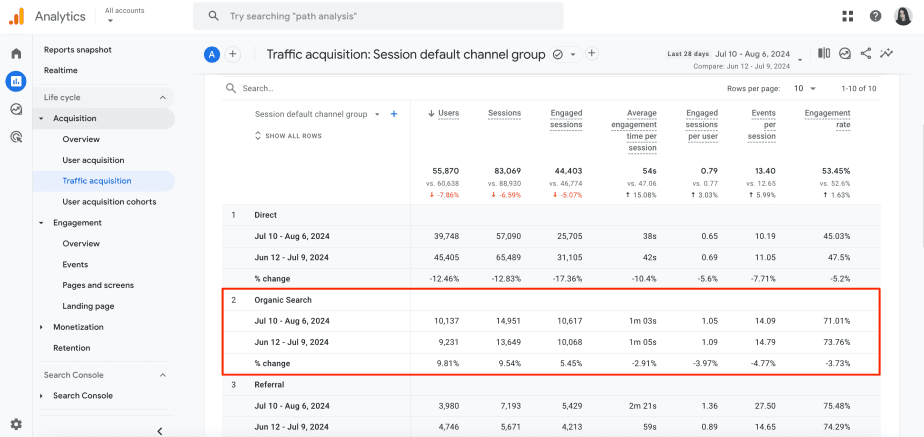Screen dimensions: 924x437
Task: Select the Reports bar chart icon
Action: pos(16,81)
